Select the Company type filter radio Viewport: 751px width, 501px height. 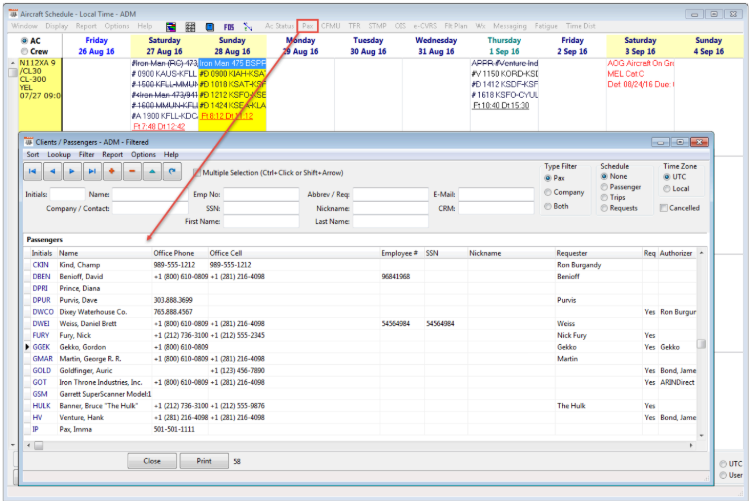click(549, 192)
